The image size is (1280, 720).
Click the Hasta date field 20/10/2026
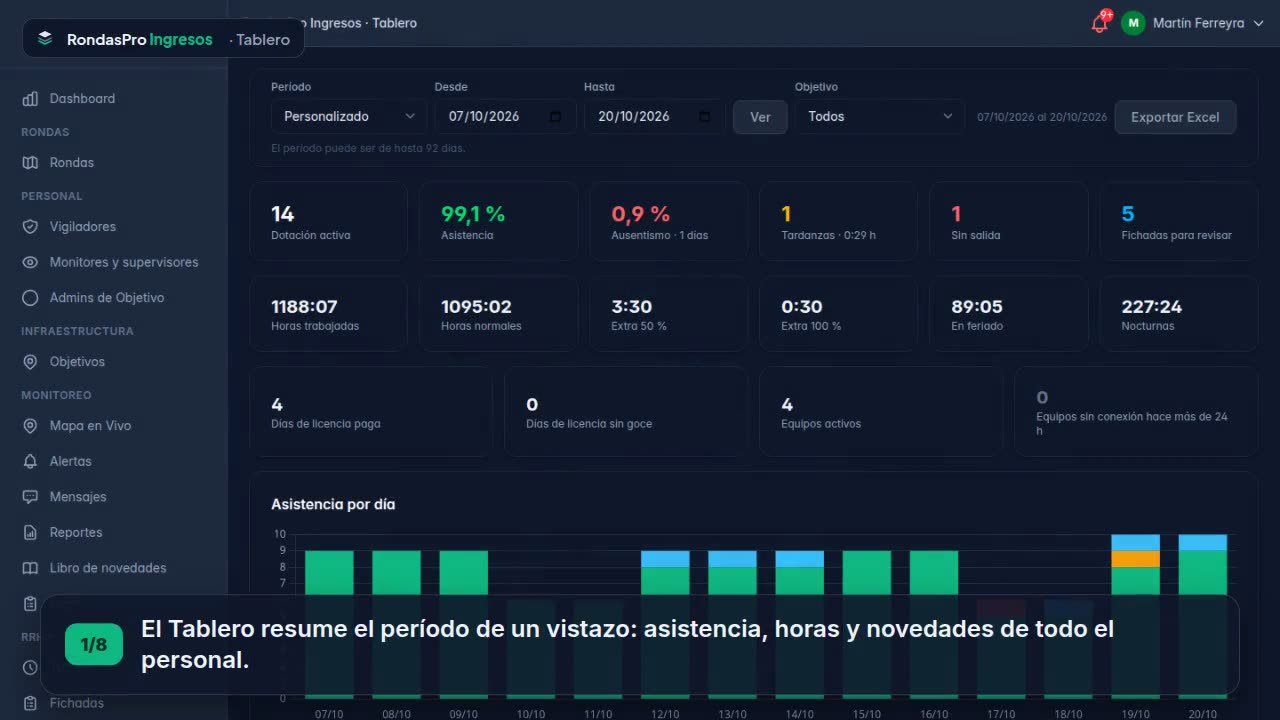[655, 117]
